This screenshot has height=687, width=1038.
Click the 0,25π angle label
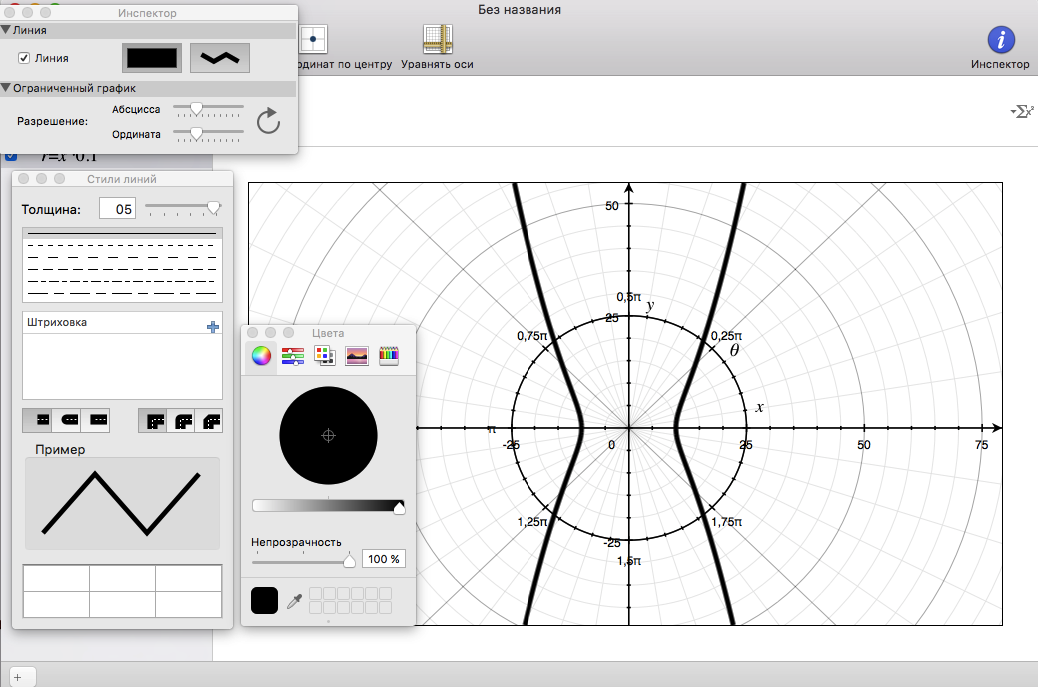coord(726,336)
